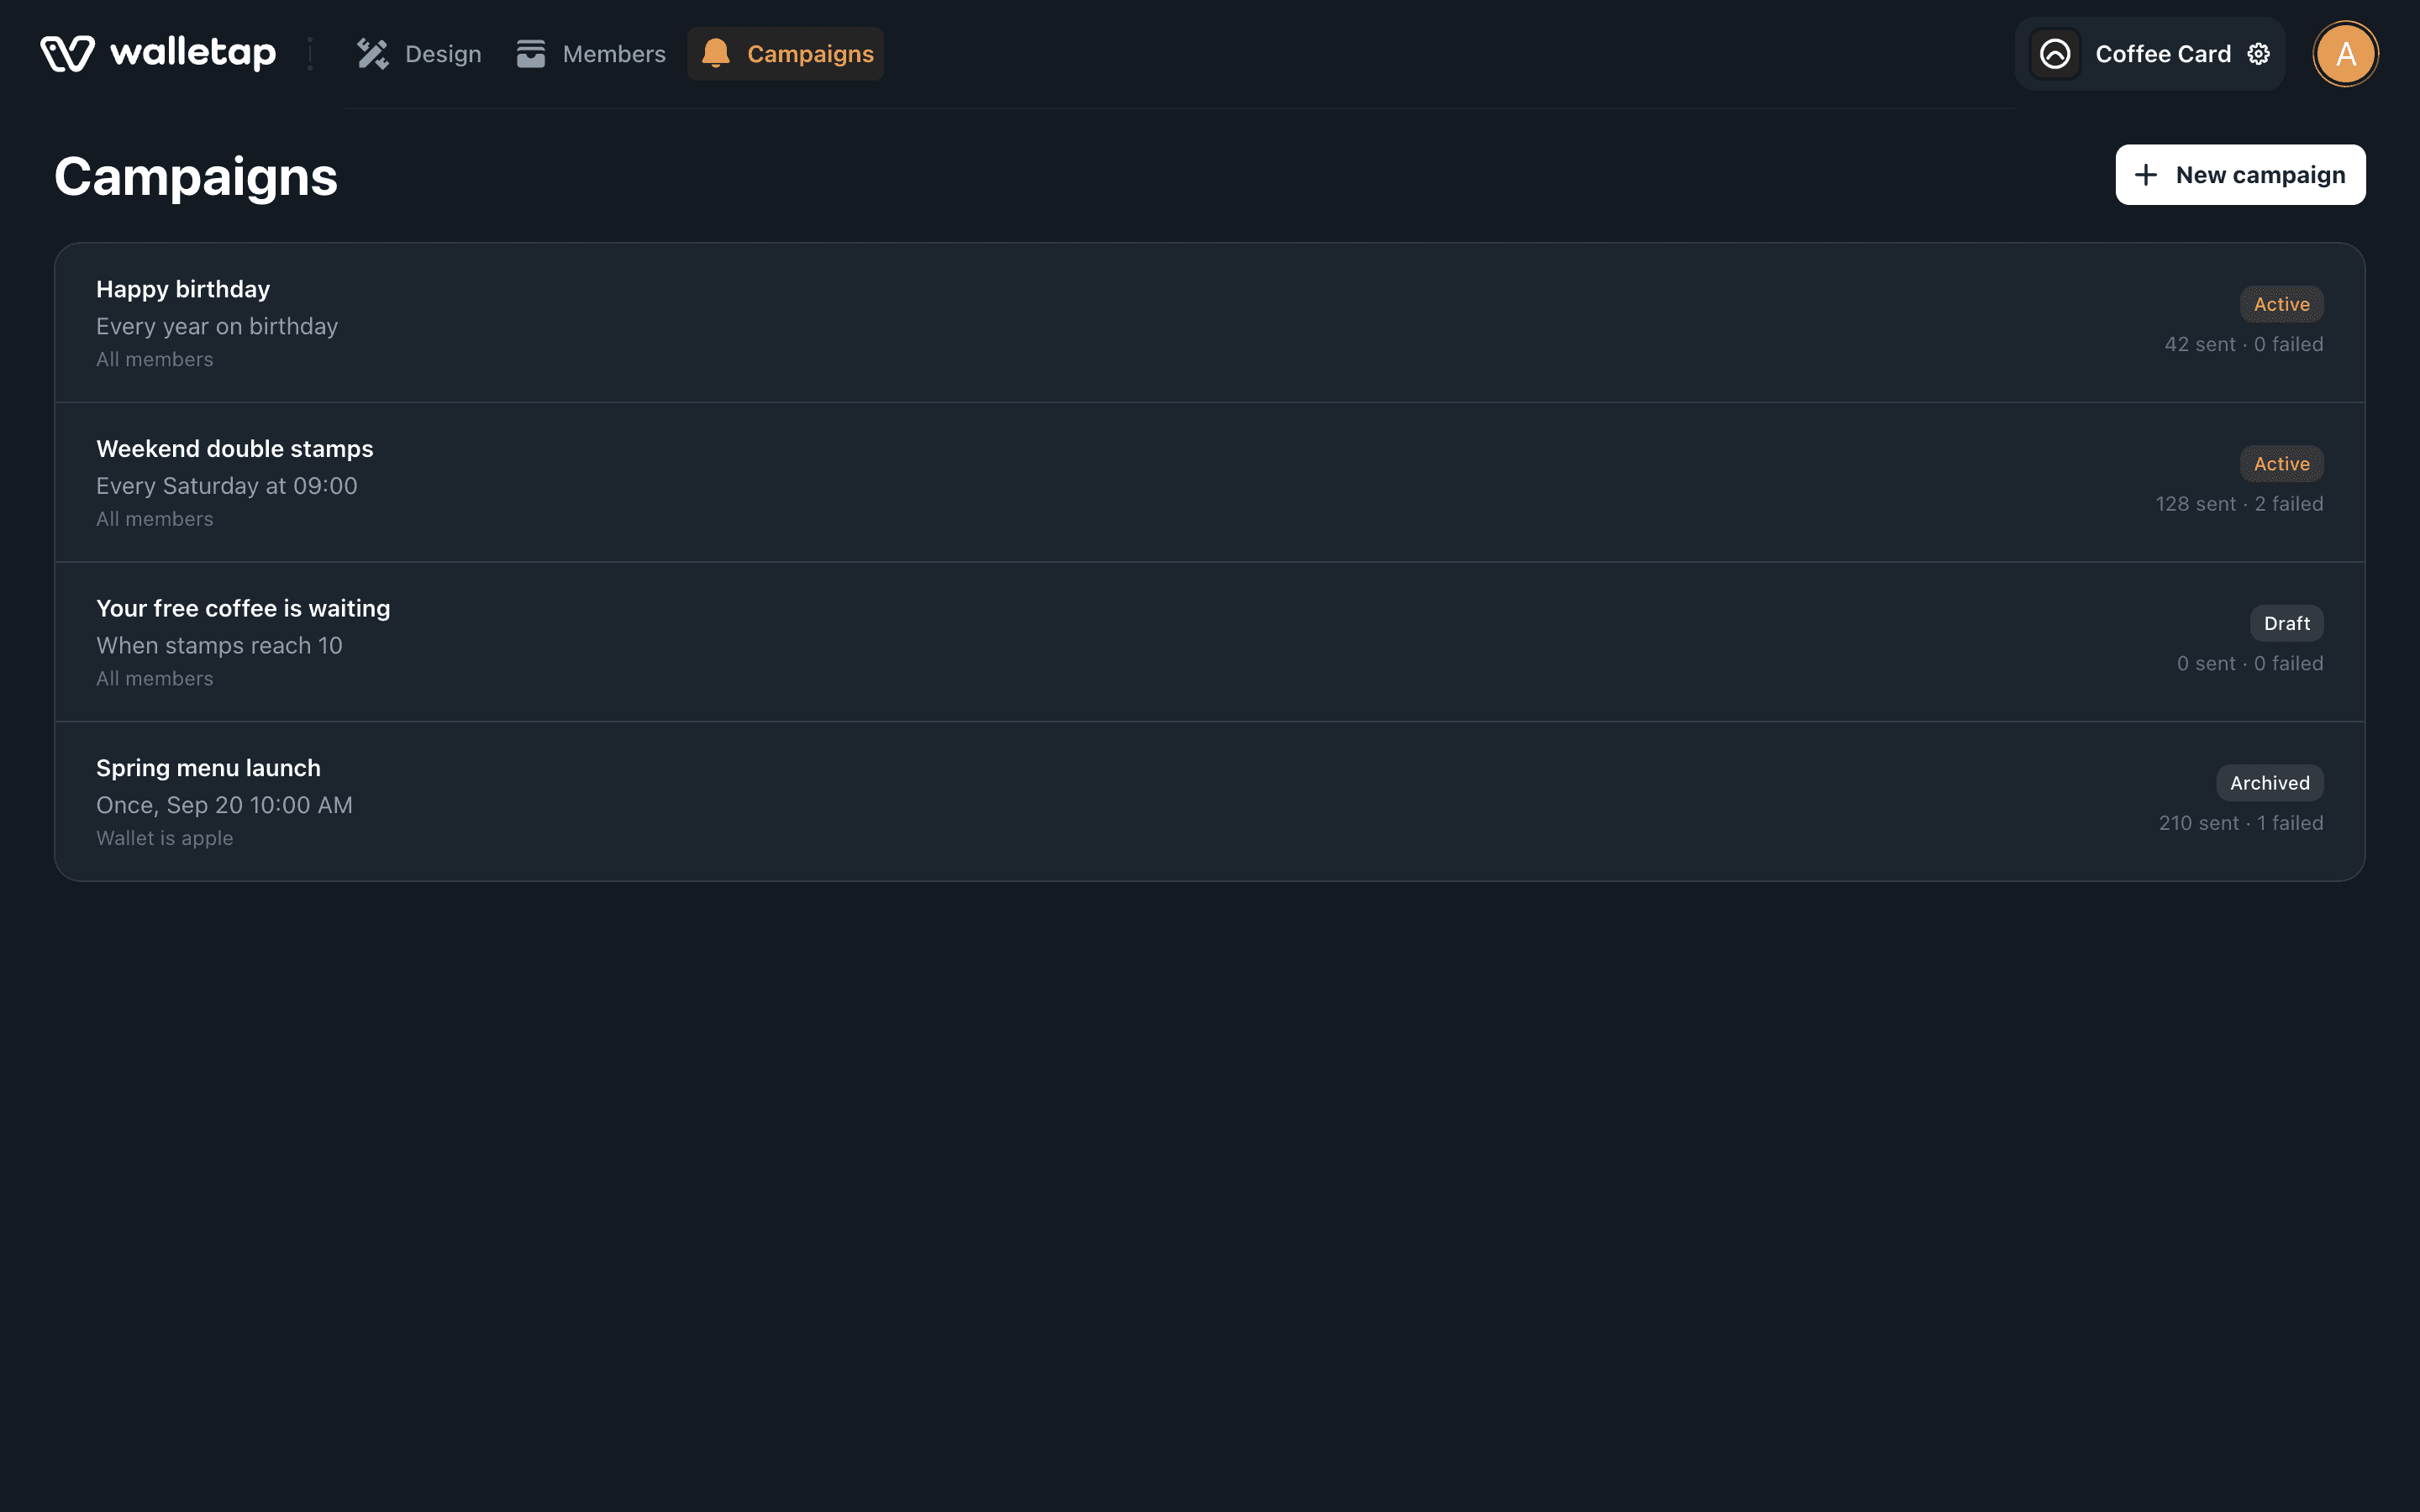2420x1512 pixels.
Task: Click 'When stamps reach 10' trigger text
Action: (219, 646)
